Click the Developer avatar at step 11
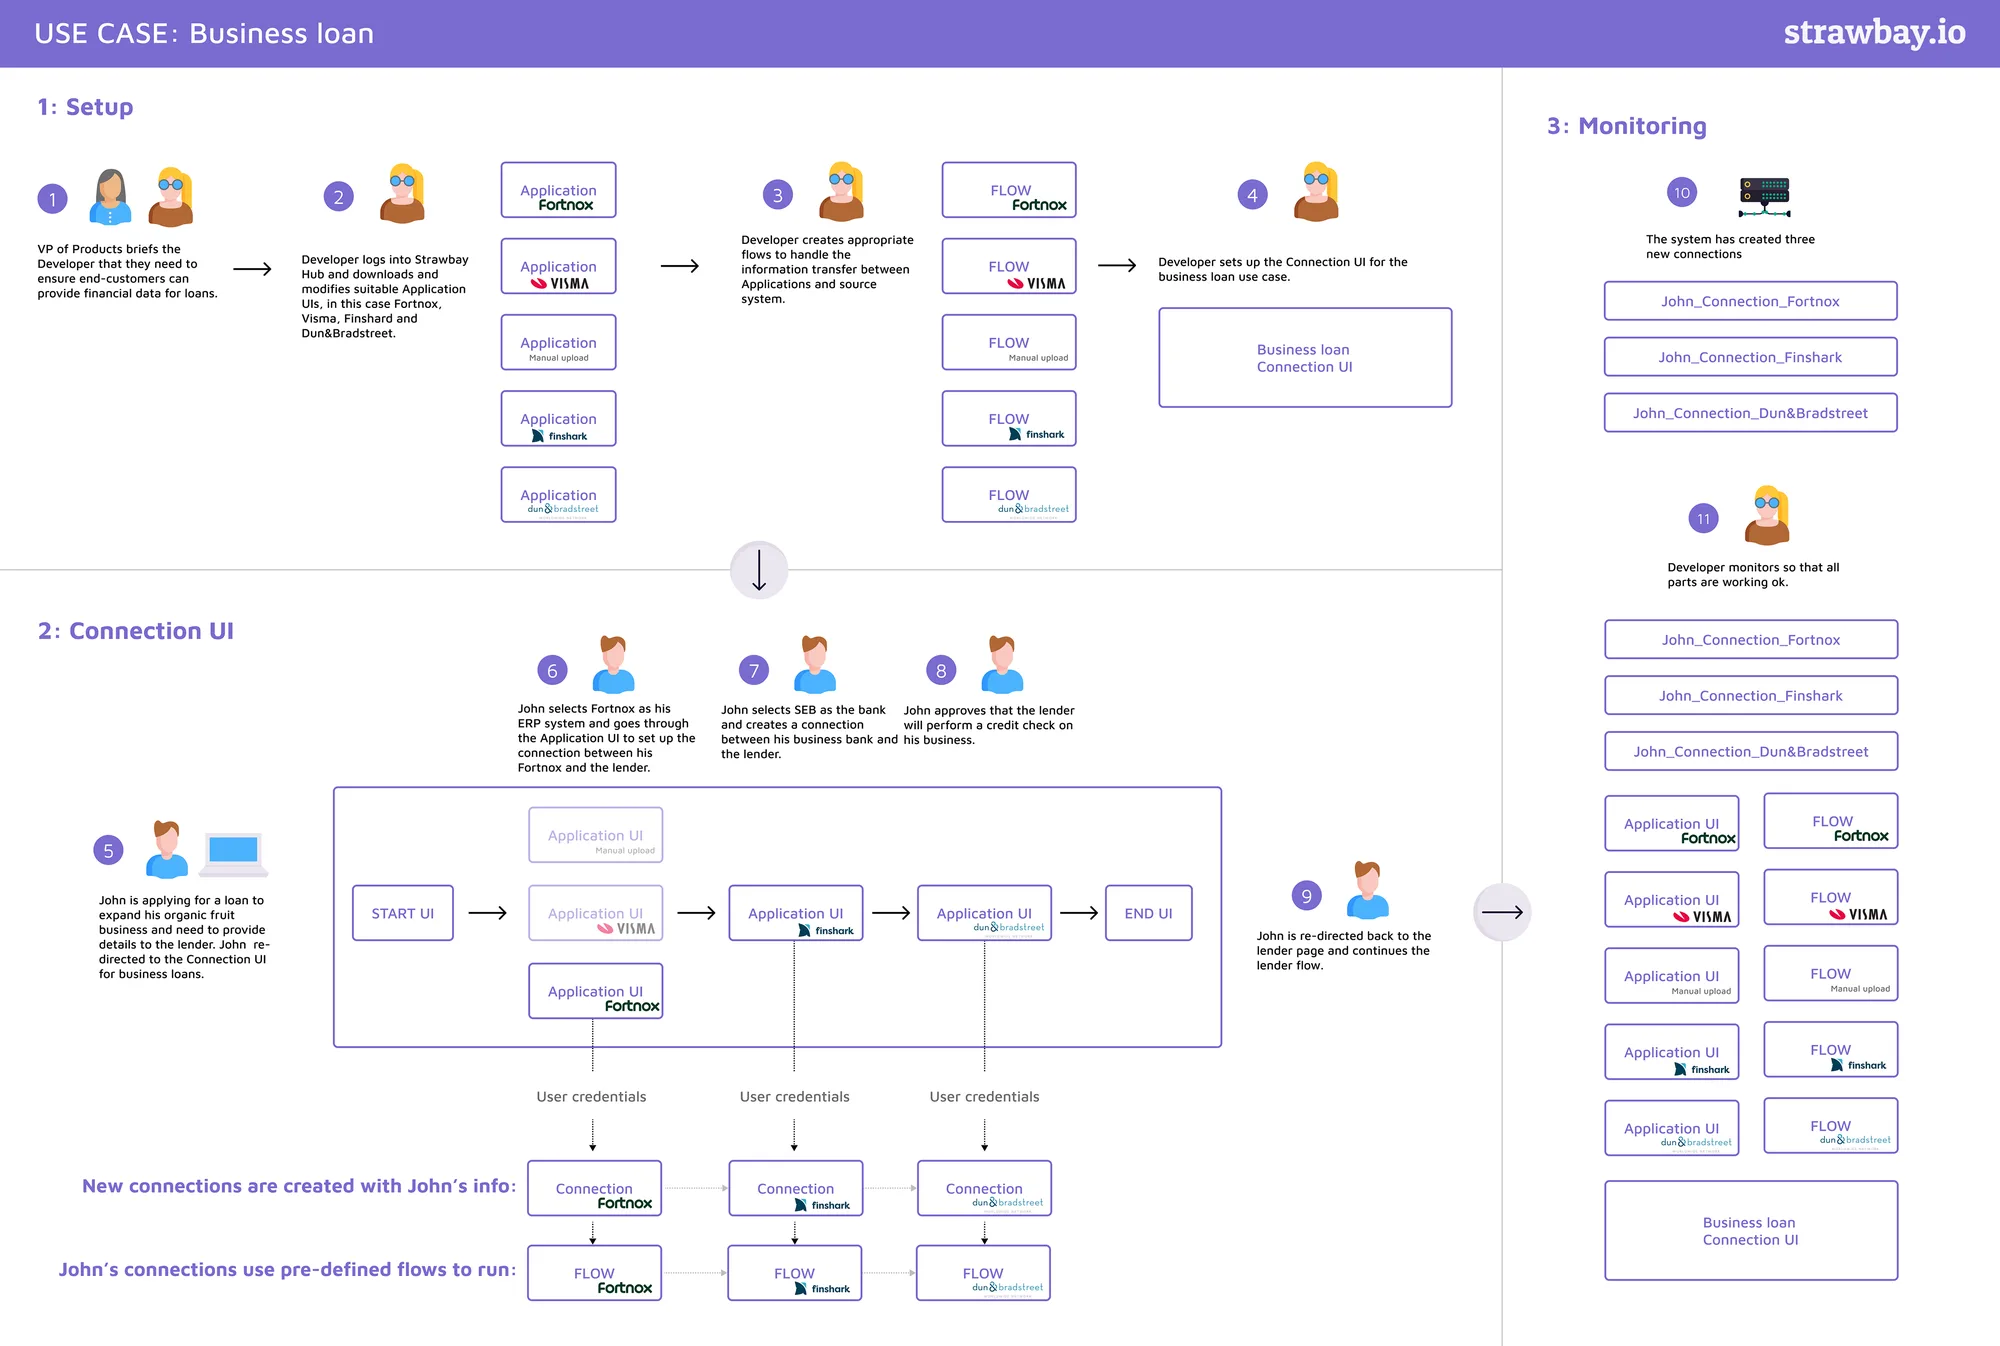2000x1346 pixels. 1768,515
